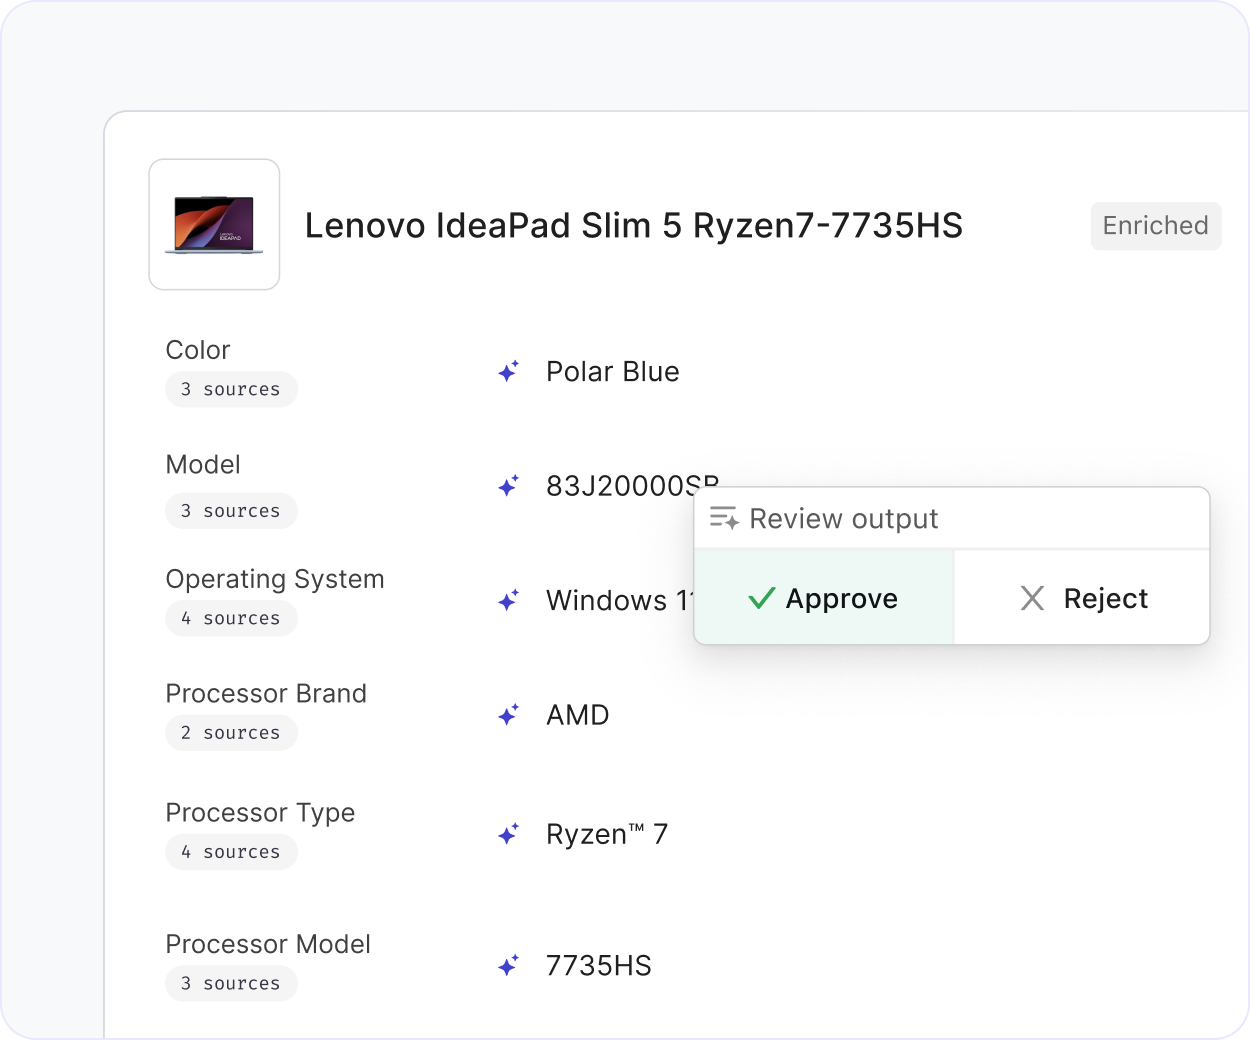Open the 3 sources chip under Color
The width and height of the screenshot is (1250, 1040).
tap(231, 389)
